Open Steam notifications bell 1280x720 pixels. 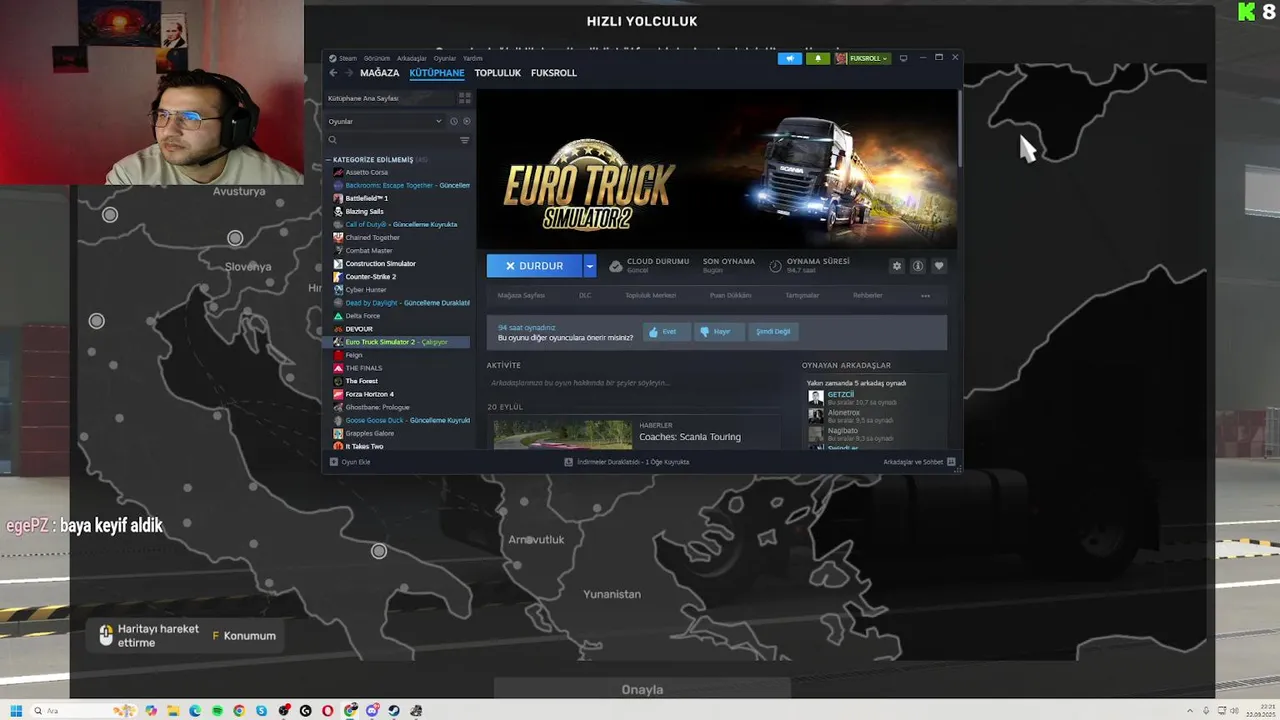click(x=818, y=58)
